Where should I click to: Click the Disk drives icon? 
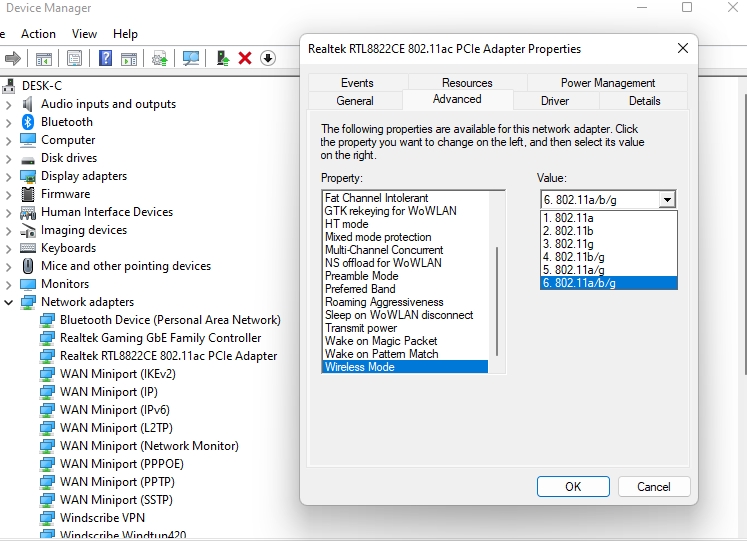click(28, 160)
